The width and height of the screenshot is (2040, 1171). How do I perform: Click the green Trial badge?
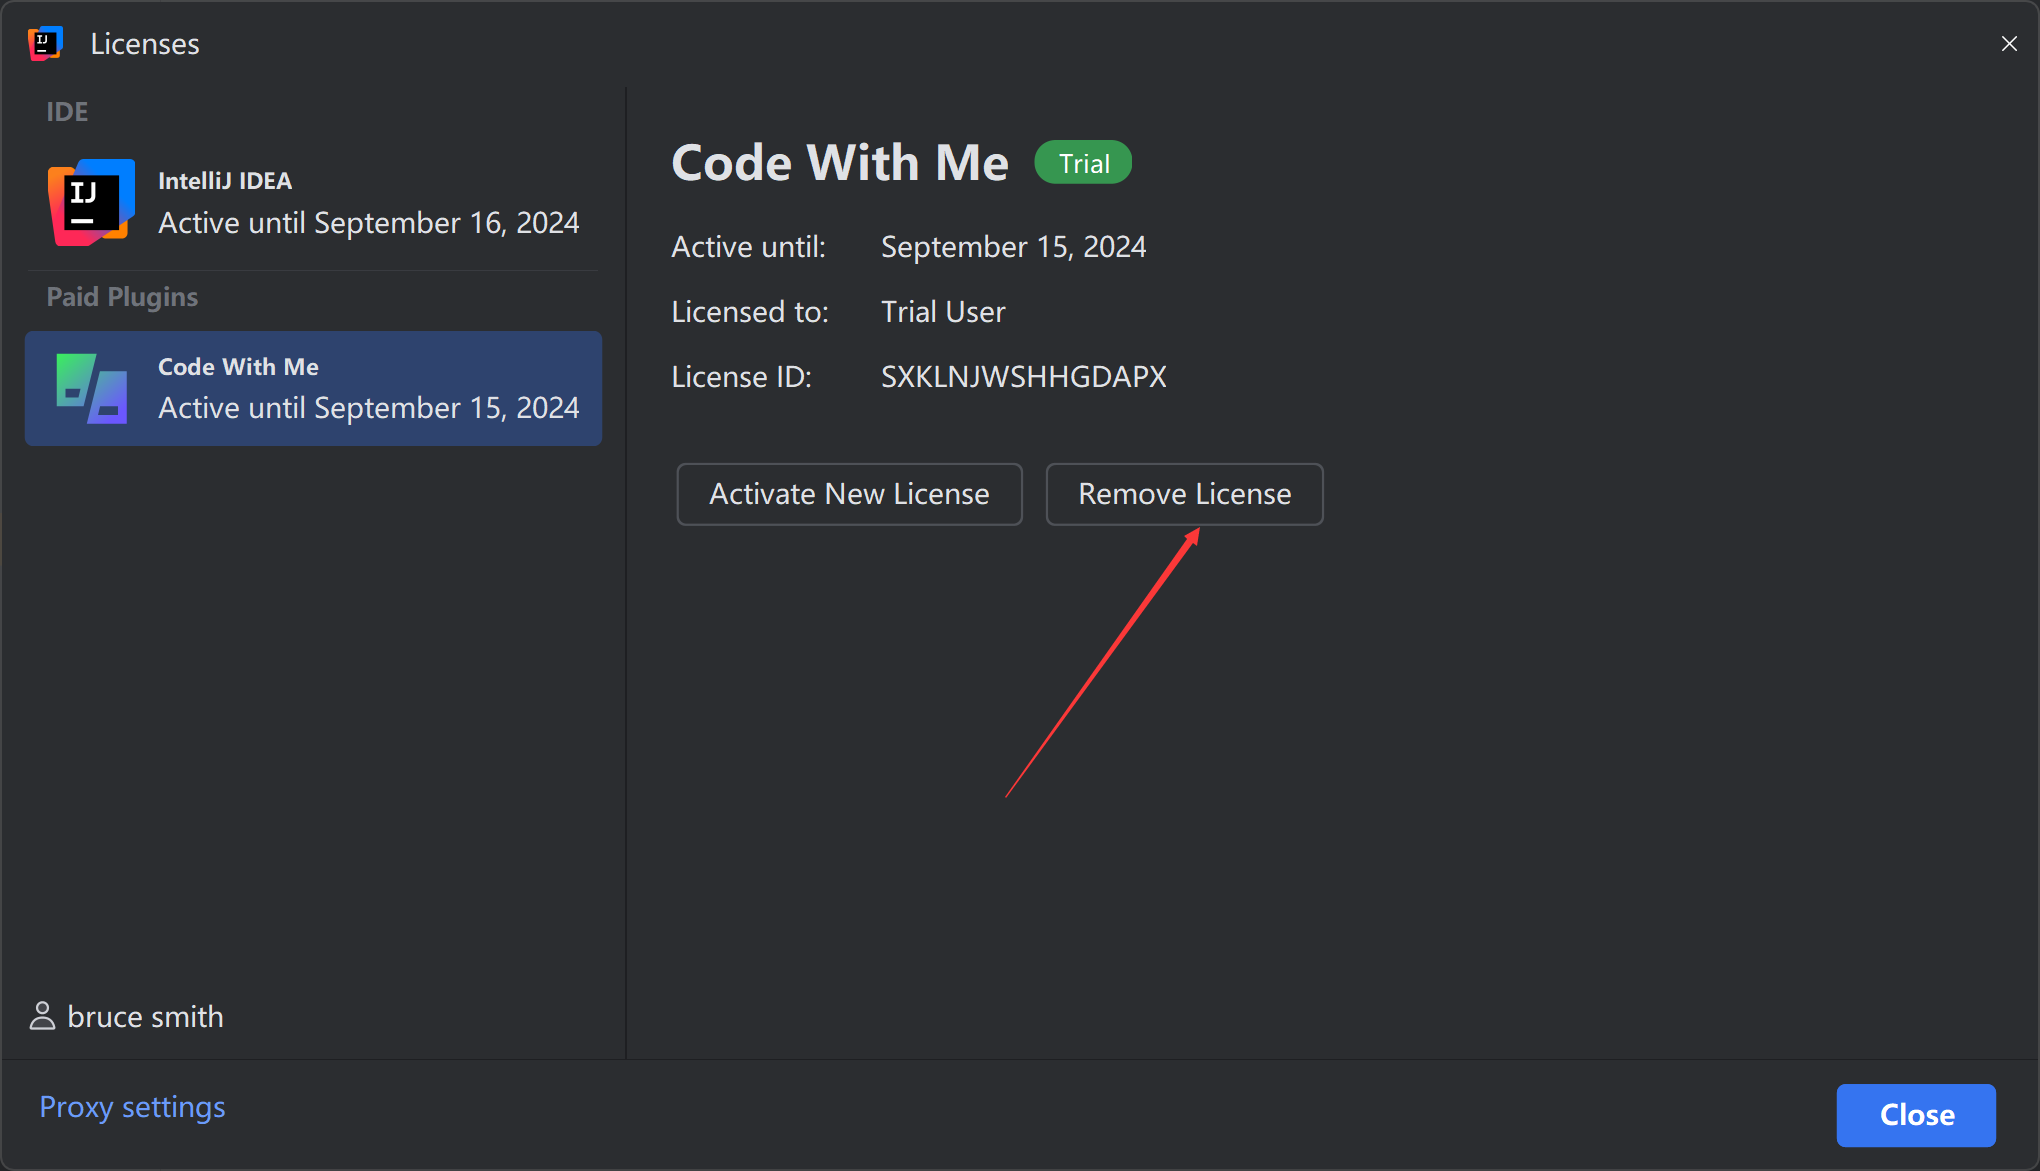(1083, 163)
